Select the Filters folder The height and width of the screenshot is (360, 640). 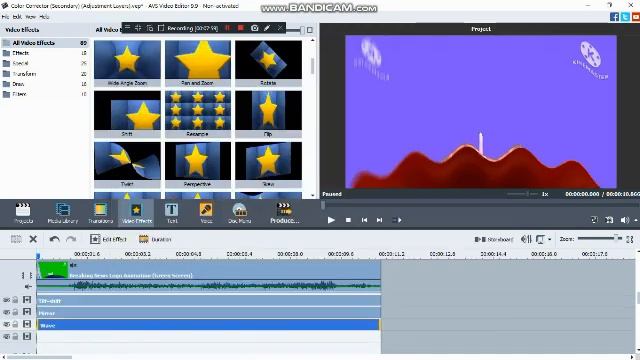(x=45, y=94)
